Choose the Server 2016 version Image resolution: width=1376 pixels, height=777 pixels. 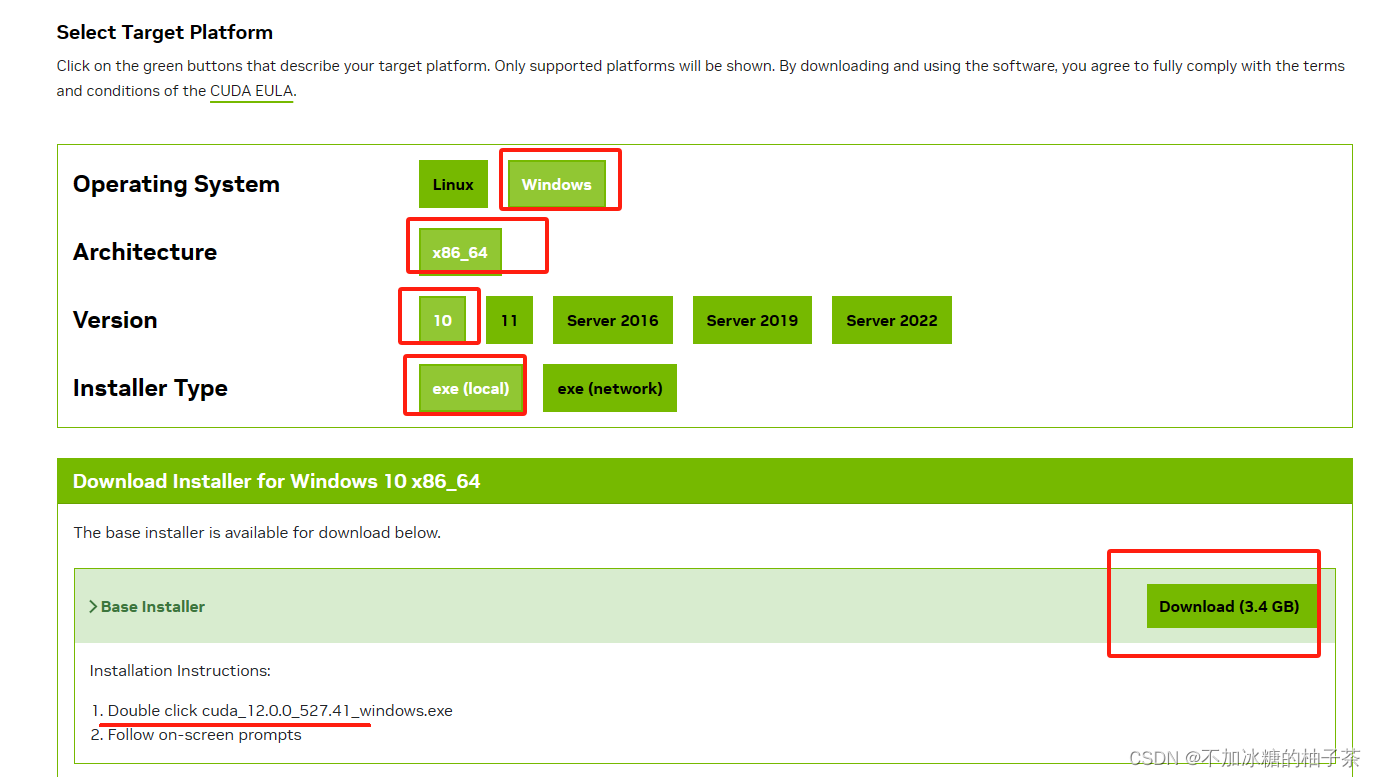click(613, 320)
